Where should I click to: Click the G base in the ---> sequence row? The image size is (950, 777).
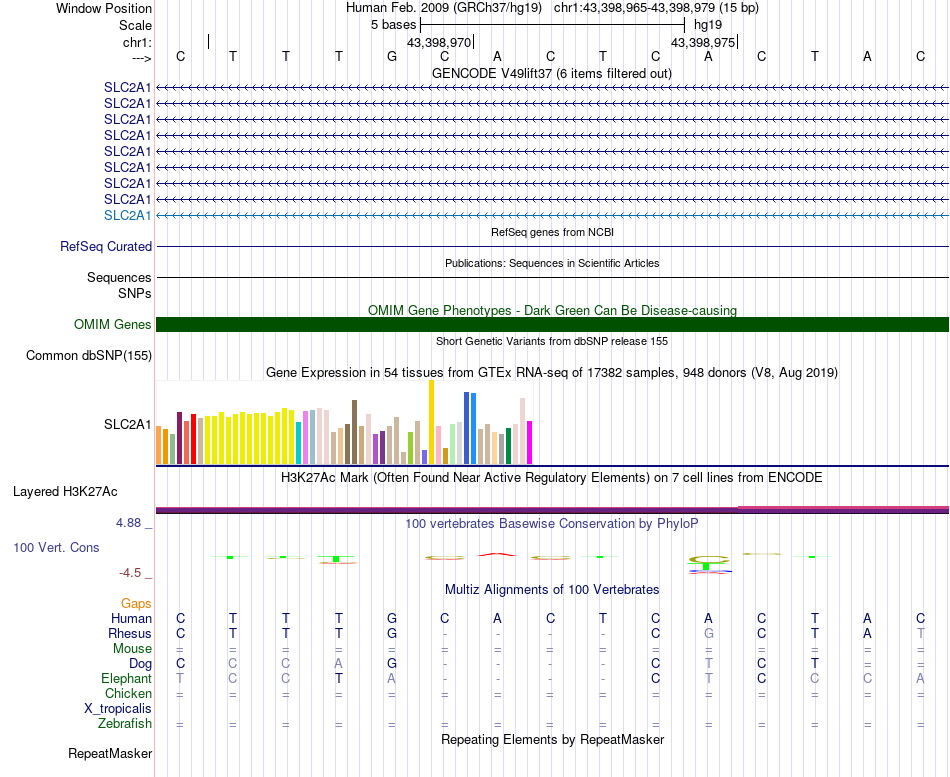coord(392,56)
